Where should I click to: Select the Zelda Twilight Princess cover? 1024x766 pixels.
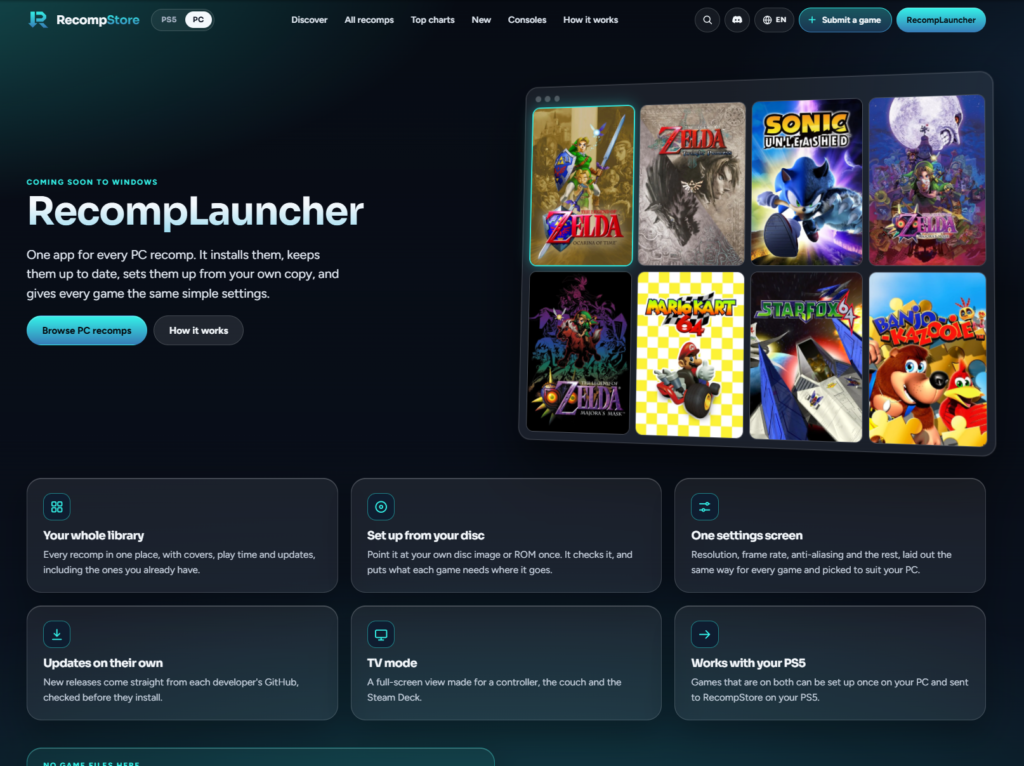pyautogui.click(x=692, y=184)
